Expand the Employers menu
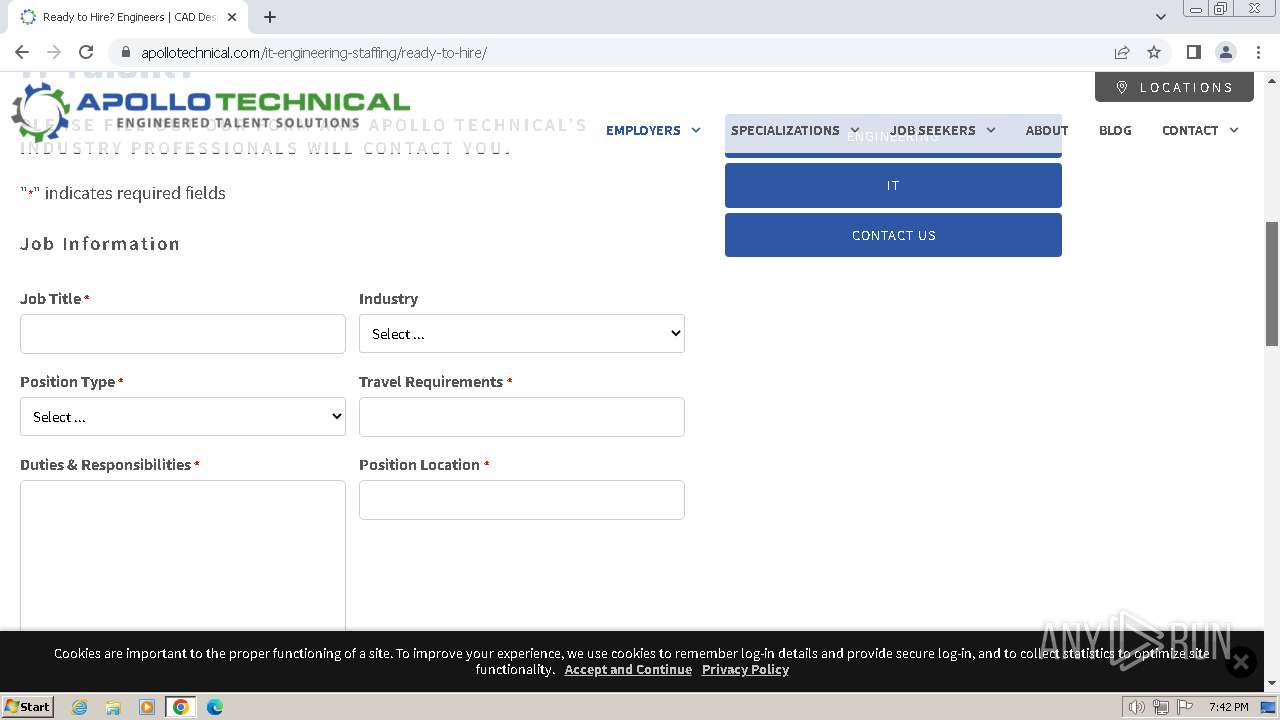Viewport: 1280px width, 720px height. pos(653,130)
